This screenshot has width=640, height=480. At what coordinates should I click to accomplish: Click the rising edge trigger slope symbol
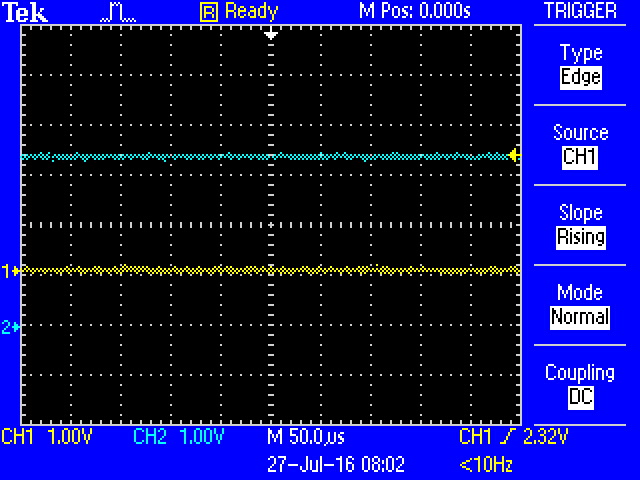click(507, 436)
